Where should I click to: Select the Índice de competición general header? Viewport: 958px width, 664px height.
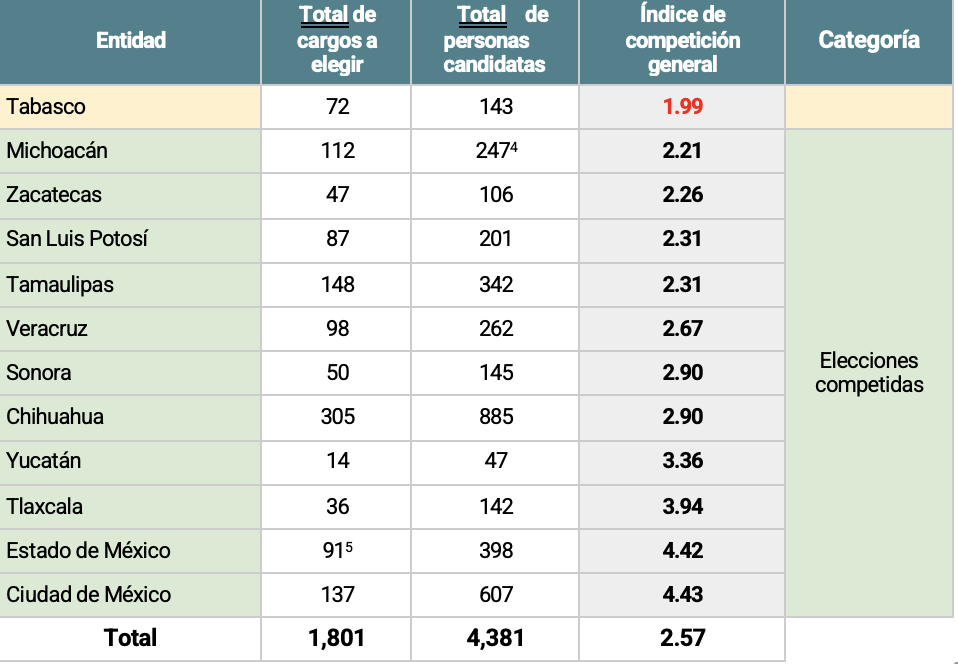pos(682,40)
